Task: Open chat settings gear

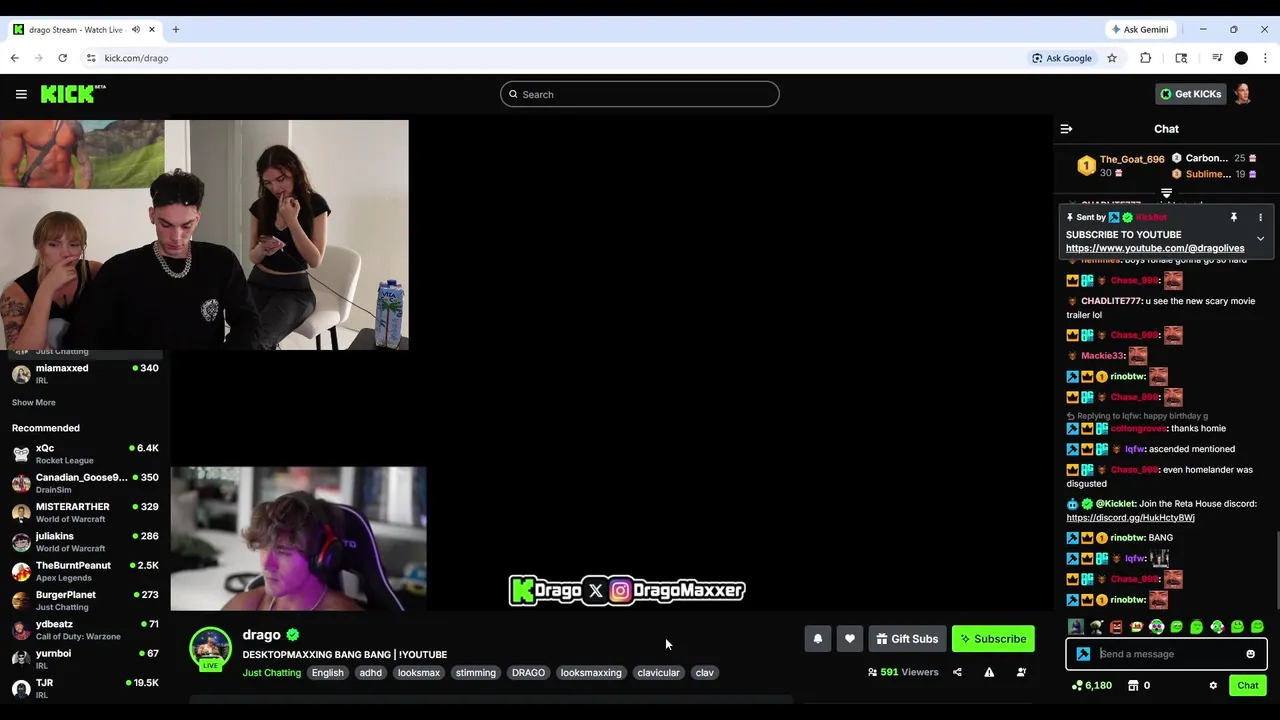Action: pos(1213,686)
